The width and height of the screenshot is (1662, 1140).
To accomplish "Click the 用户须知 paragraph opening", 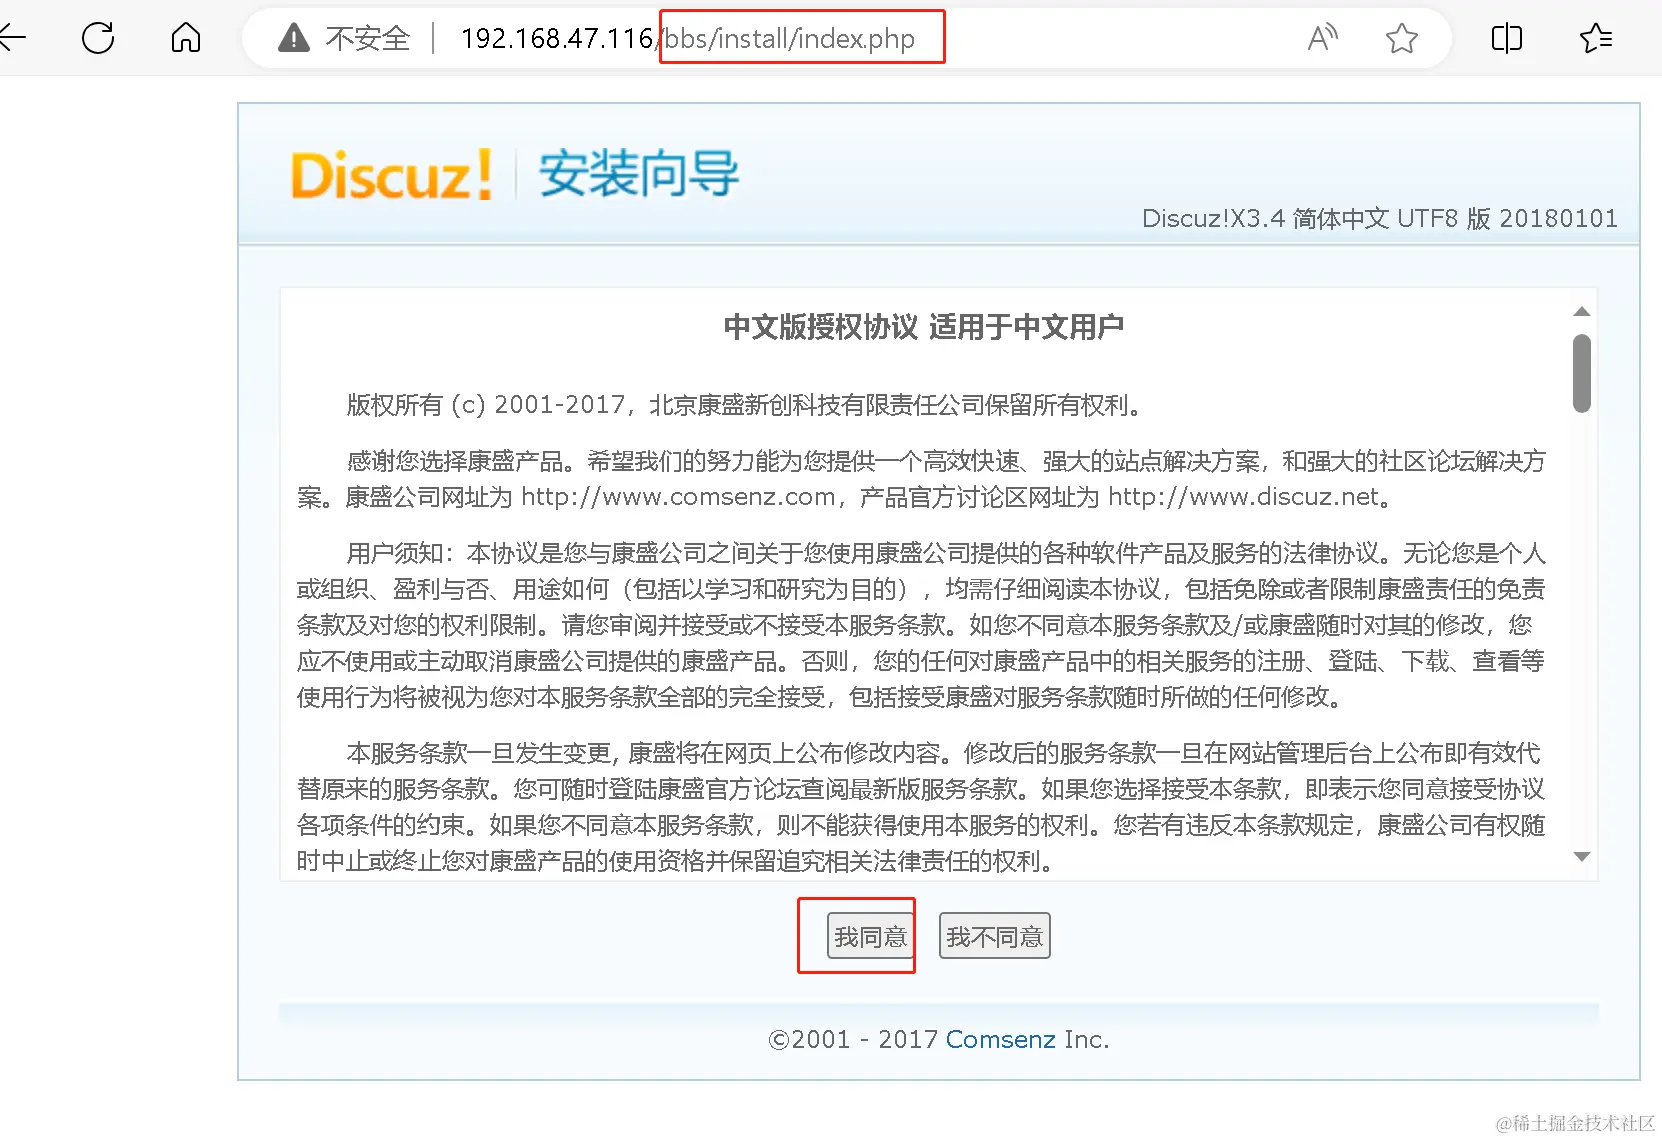I will tap(400, 553).
